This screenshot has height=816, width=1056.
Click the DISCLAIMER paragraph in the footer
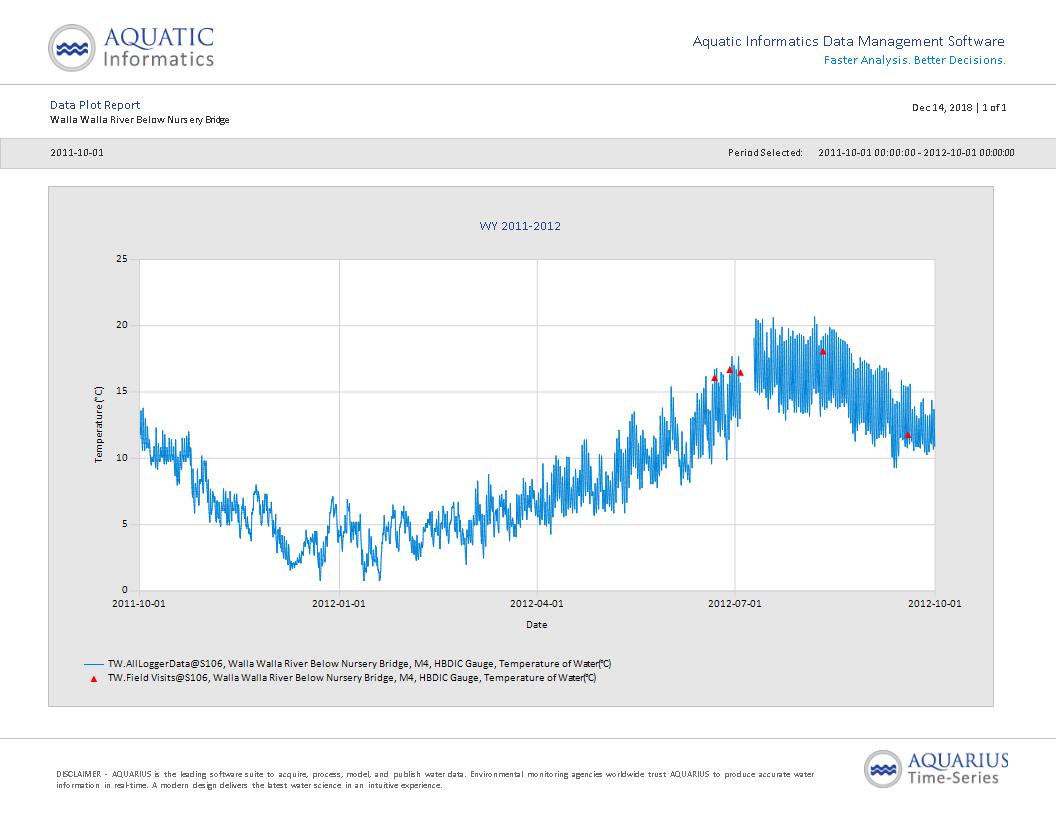point(435,780)
